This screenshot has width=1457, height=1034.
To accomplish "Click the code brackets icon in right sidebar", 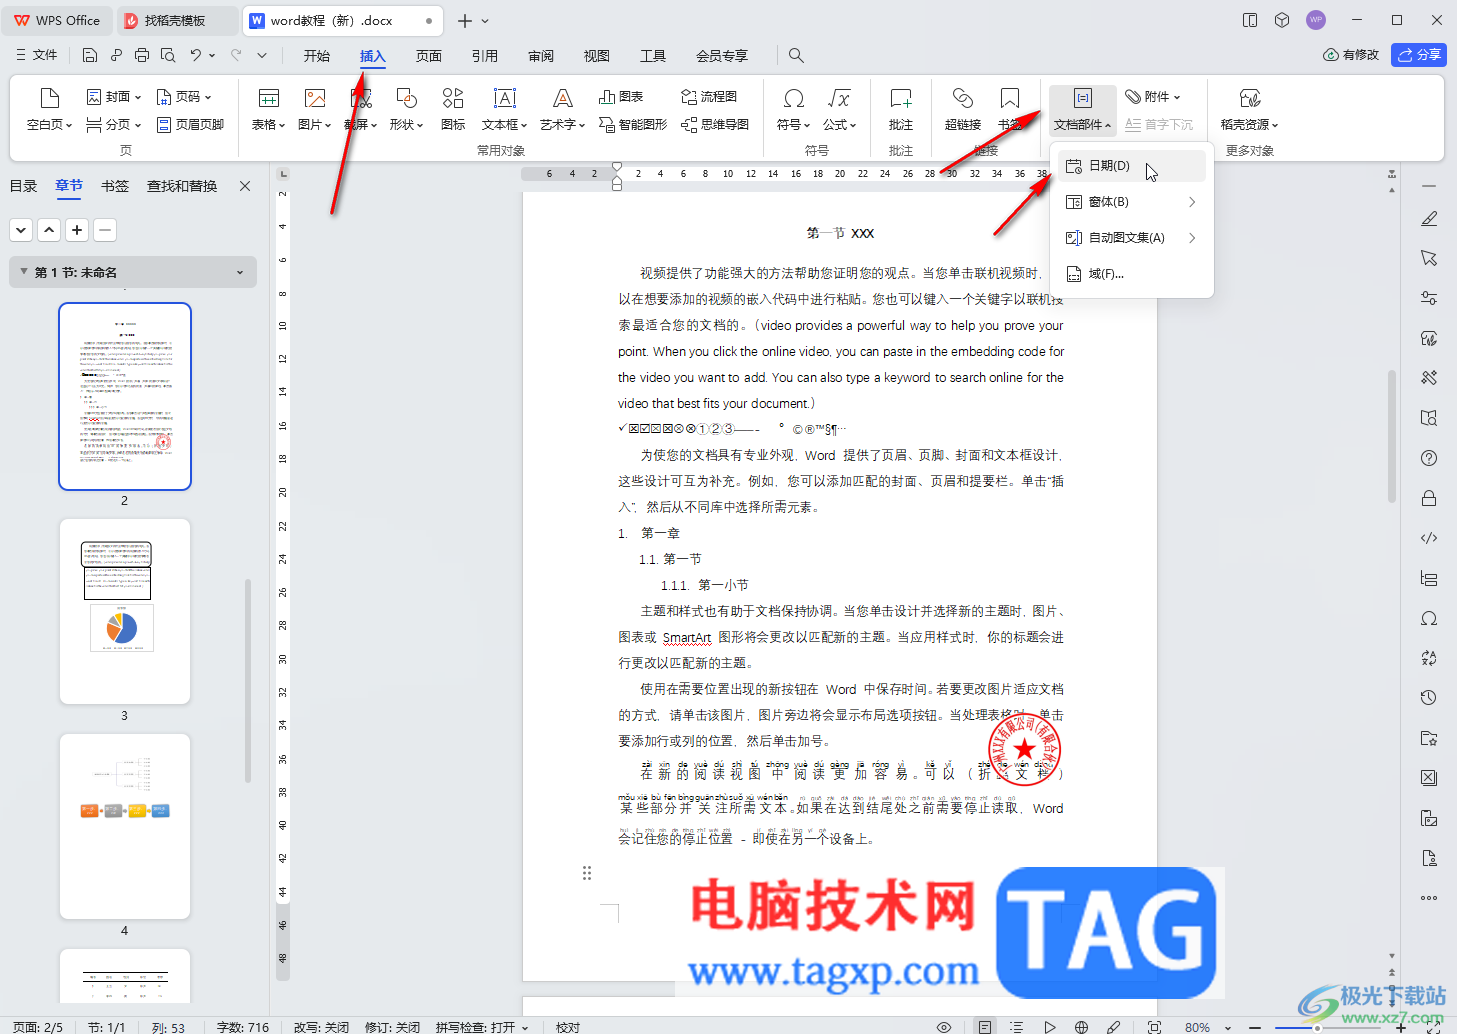I will pos(1429,538).
